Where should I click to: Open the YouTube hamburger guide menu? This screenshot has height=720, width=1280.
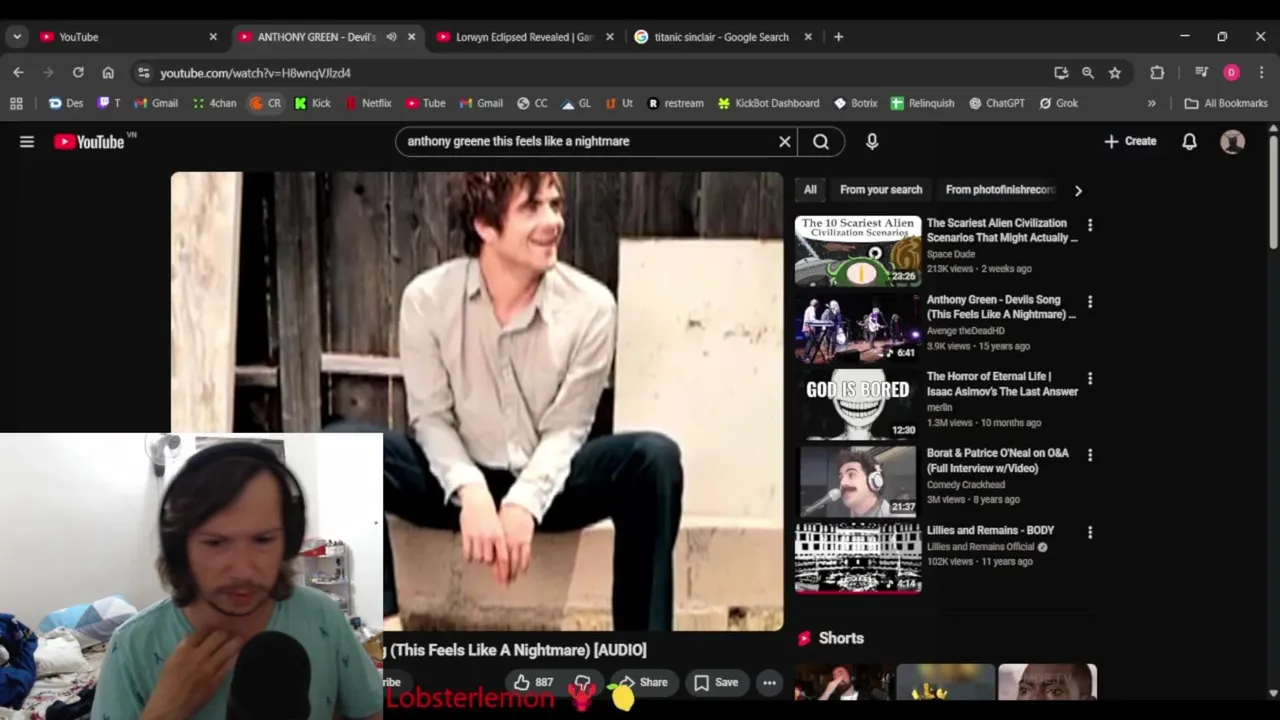[x=27, y=142]
